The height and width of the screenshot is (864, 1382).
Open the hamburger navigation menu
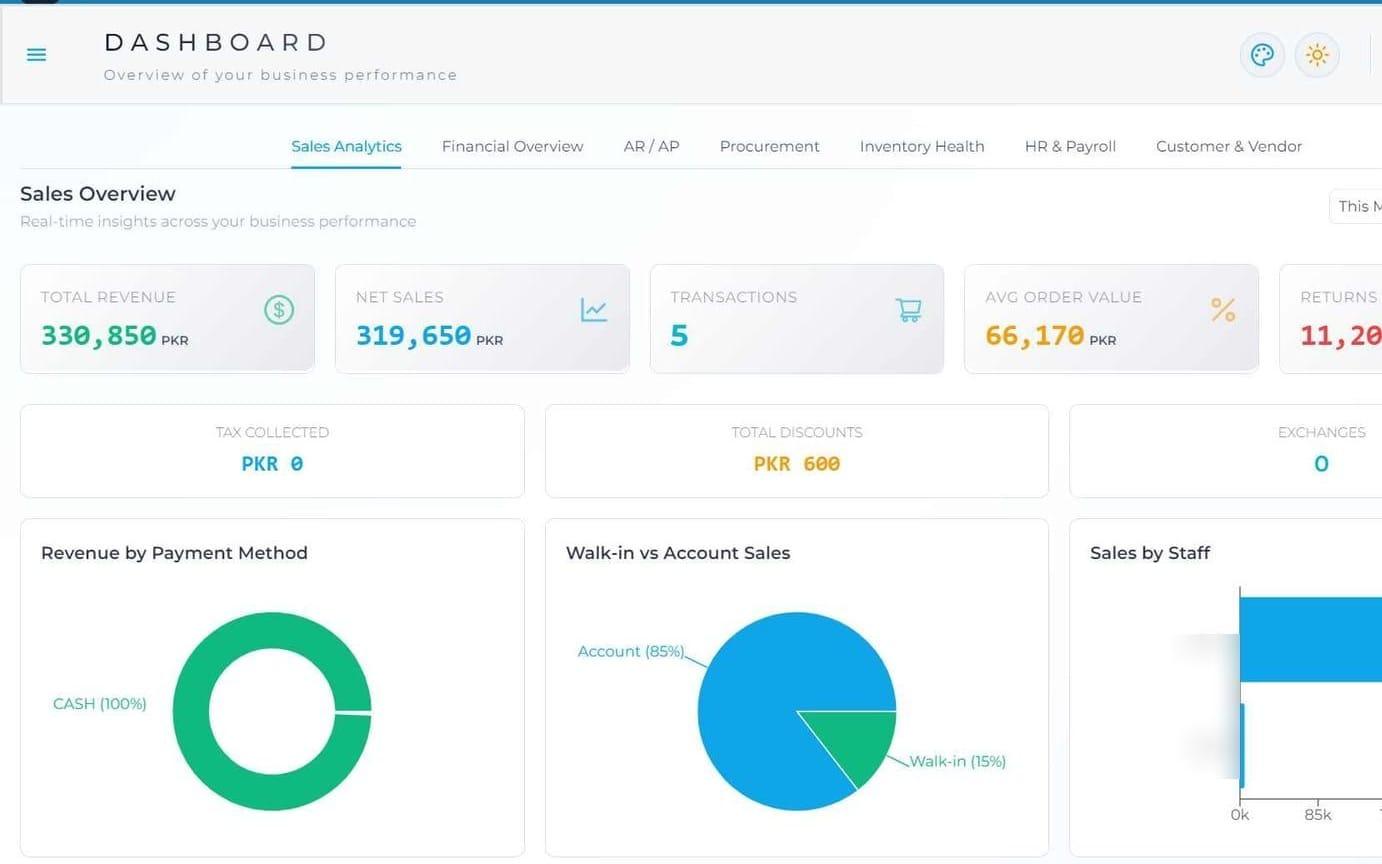point(36,55)
